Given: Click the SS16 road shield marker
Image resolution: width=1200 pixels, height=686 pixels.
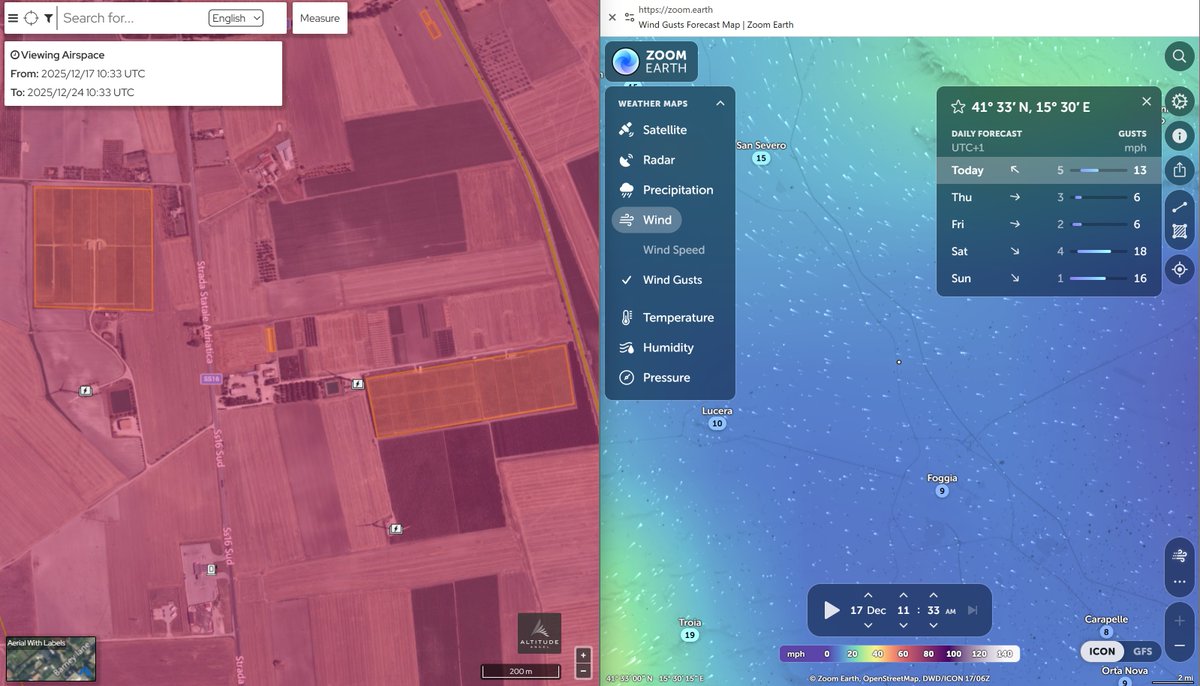Looking at the screenshot, I should point(210,380).
